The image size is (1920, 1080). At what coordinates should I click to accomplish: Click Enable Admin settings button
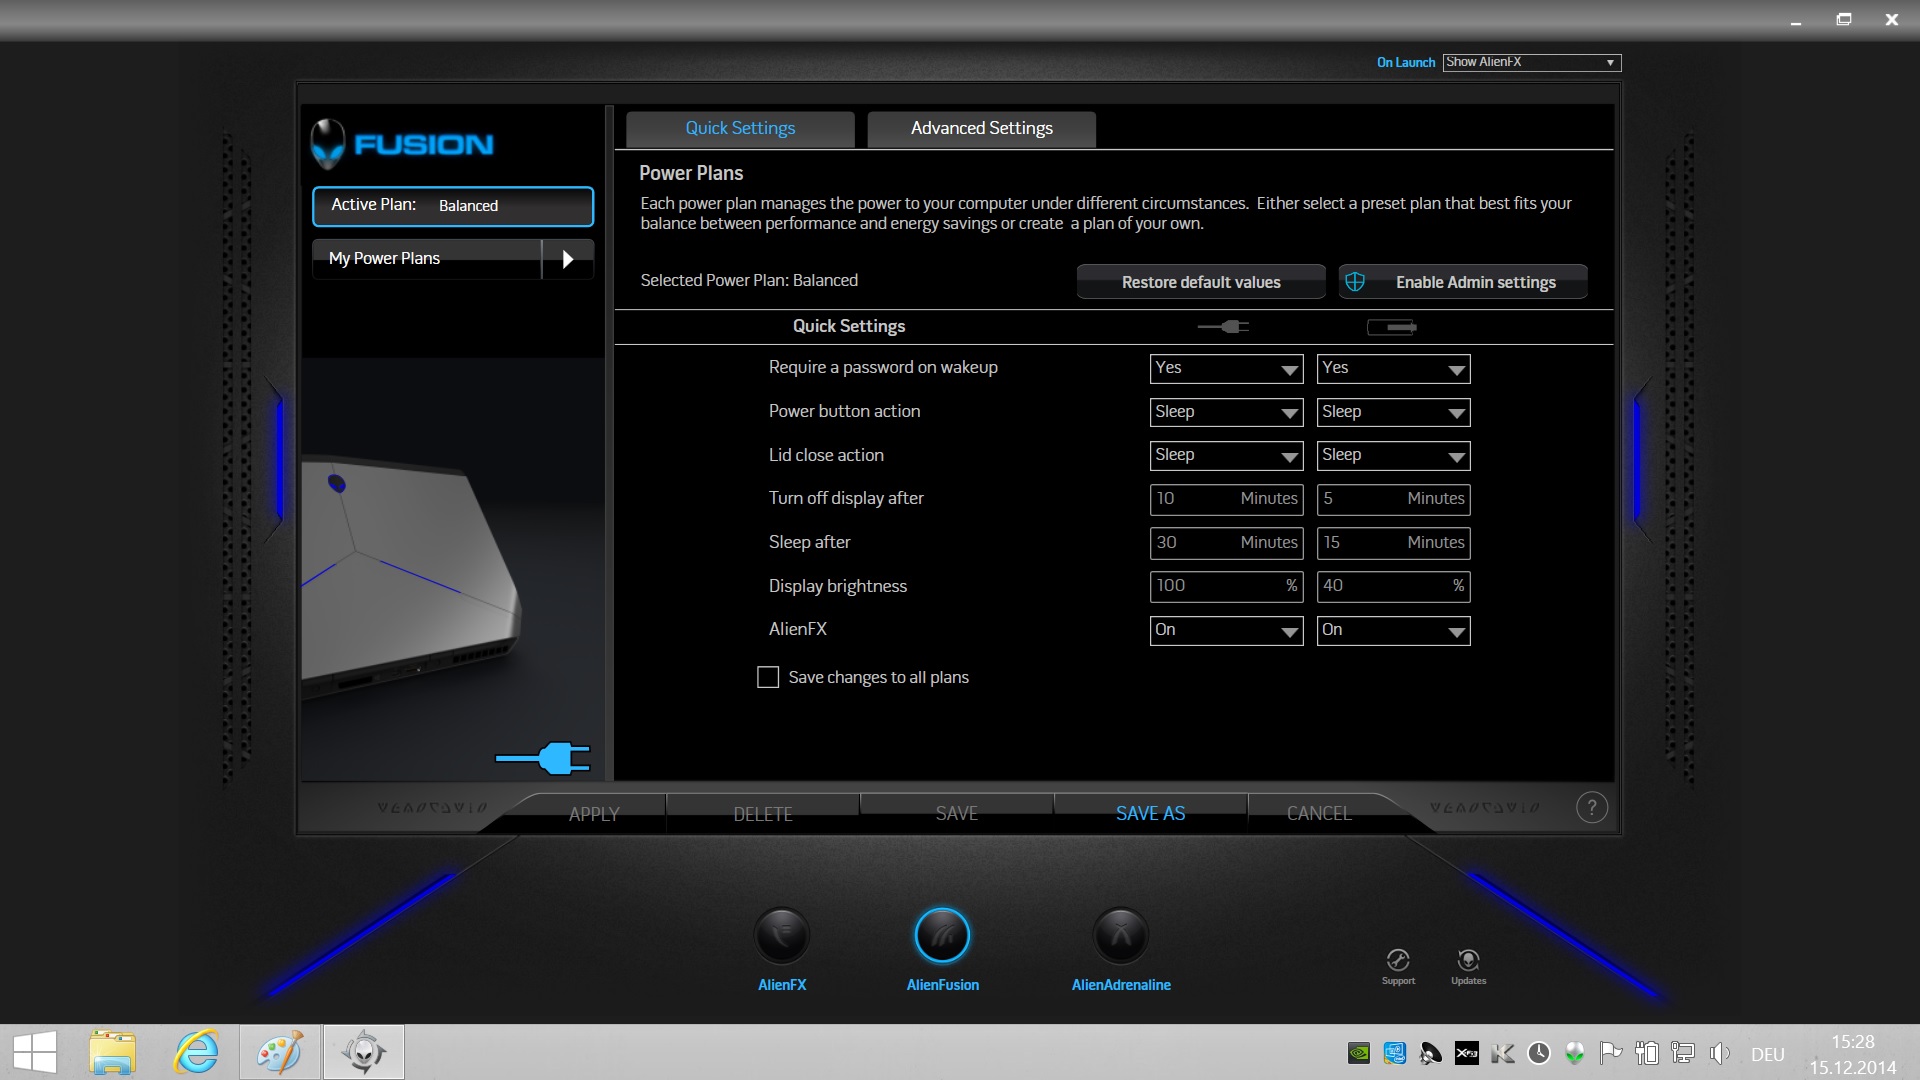1463,282
